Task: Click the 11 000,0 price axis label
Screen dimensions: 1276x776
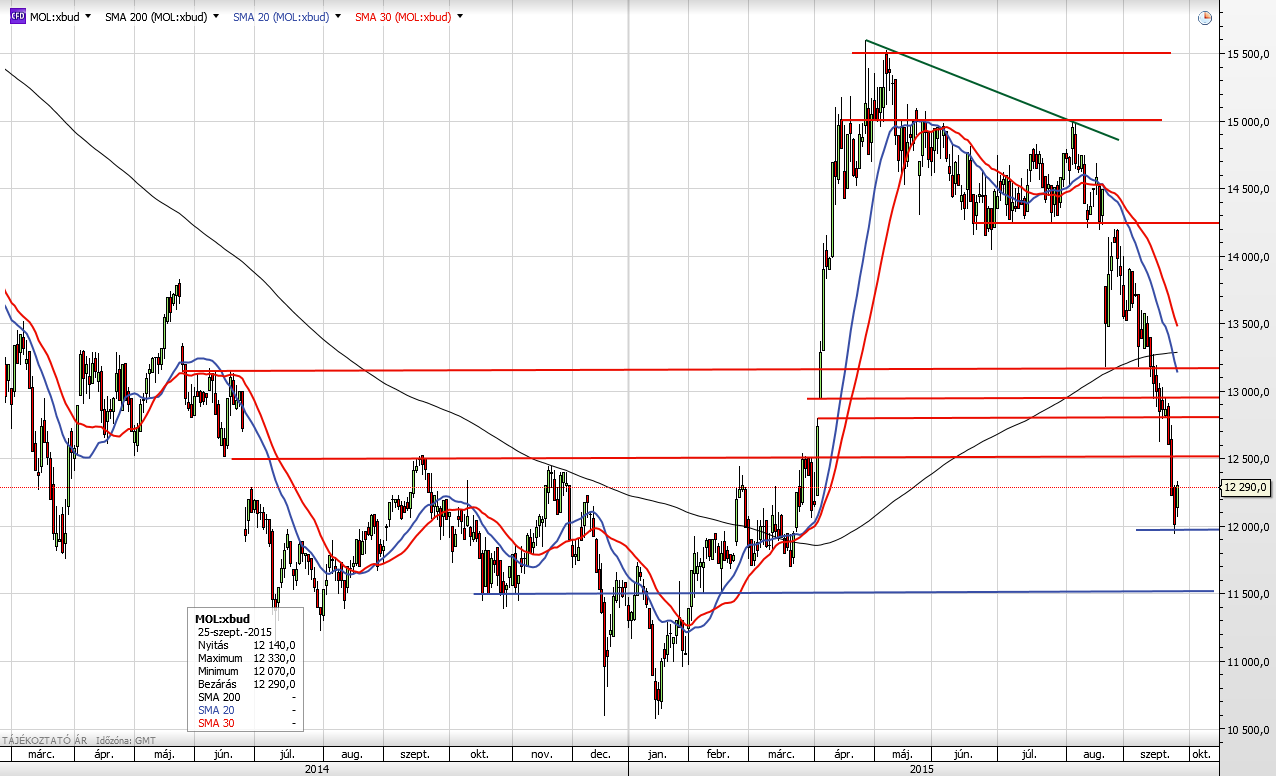Action: (1246, 662)
